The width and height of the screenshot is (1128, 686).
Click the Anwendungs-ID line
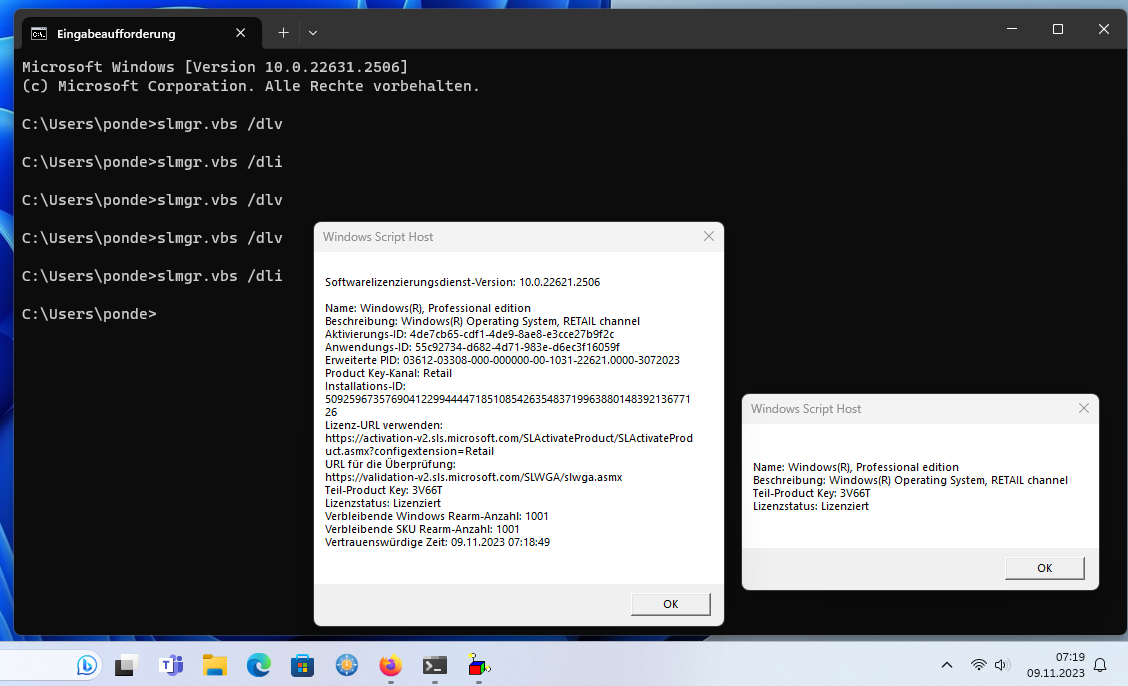coord(472,347)
